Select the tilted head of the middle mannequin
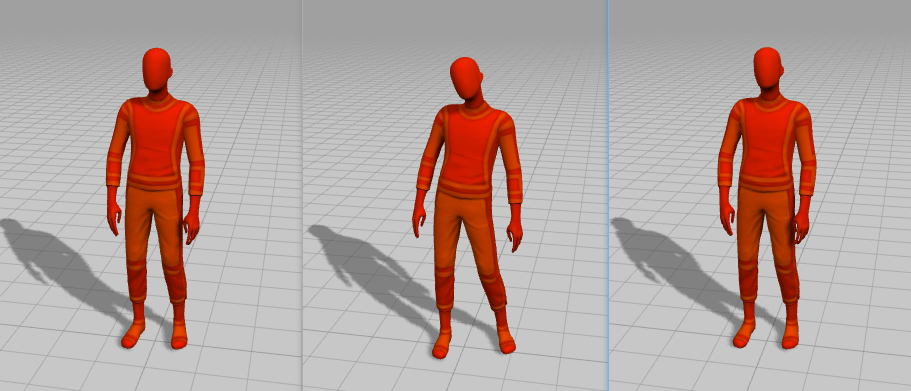 click(467, 79)
